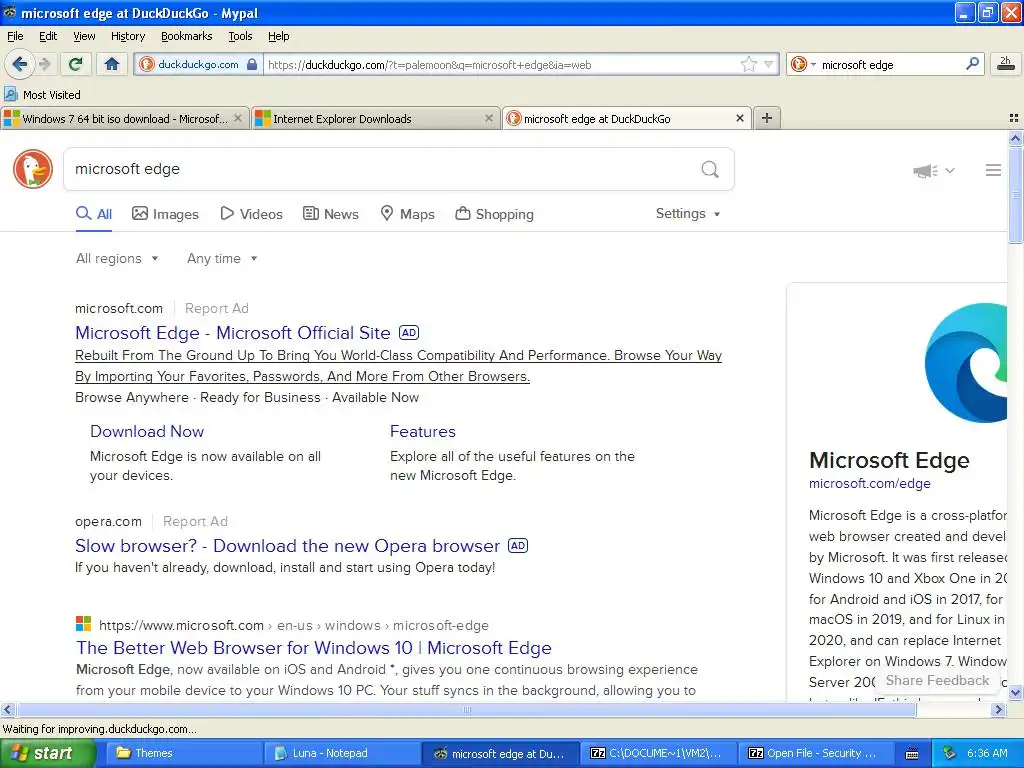
Task: Click the padlock site security icon
Action: click(x=252, y=65)
